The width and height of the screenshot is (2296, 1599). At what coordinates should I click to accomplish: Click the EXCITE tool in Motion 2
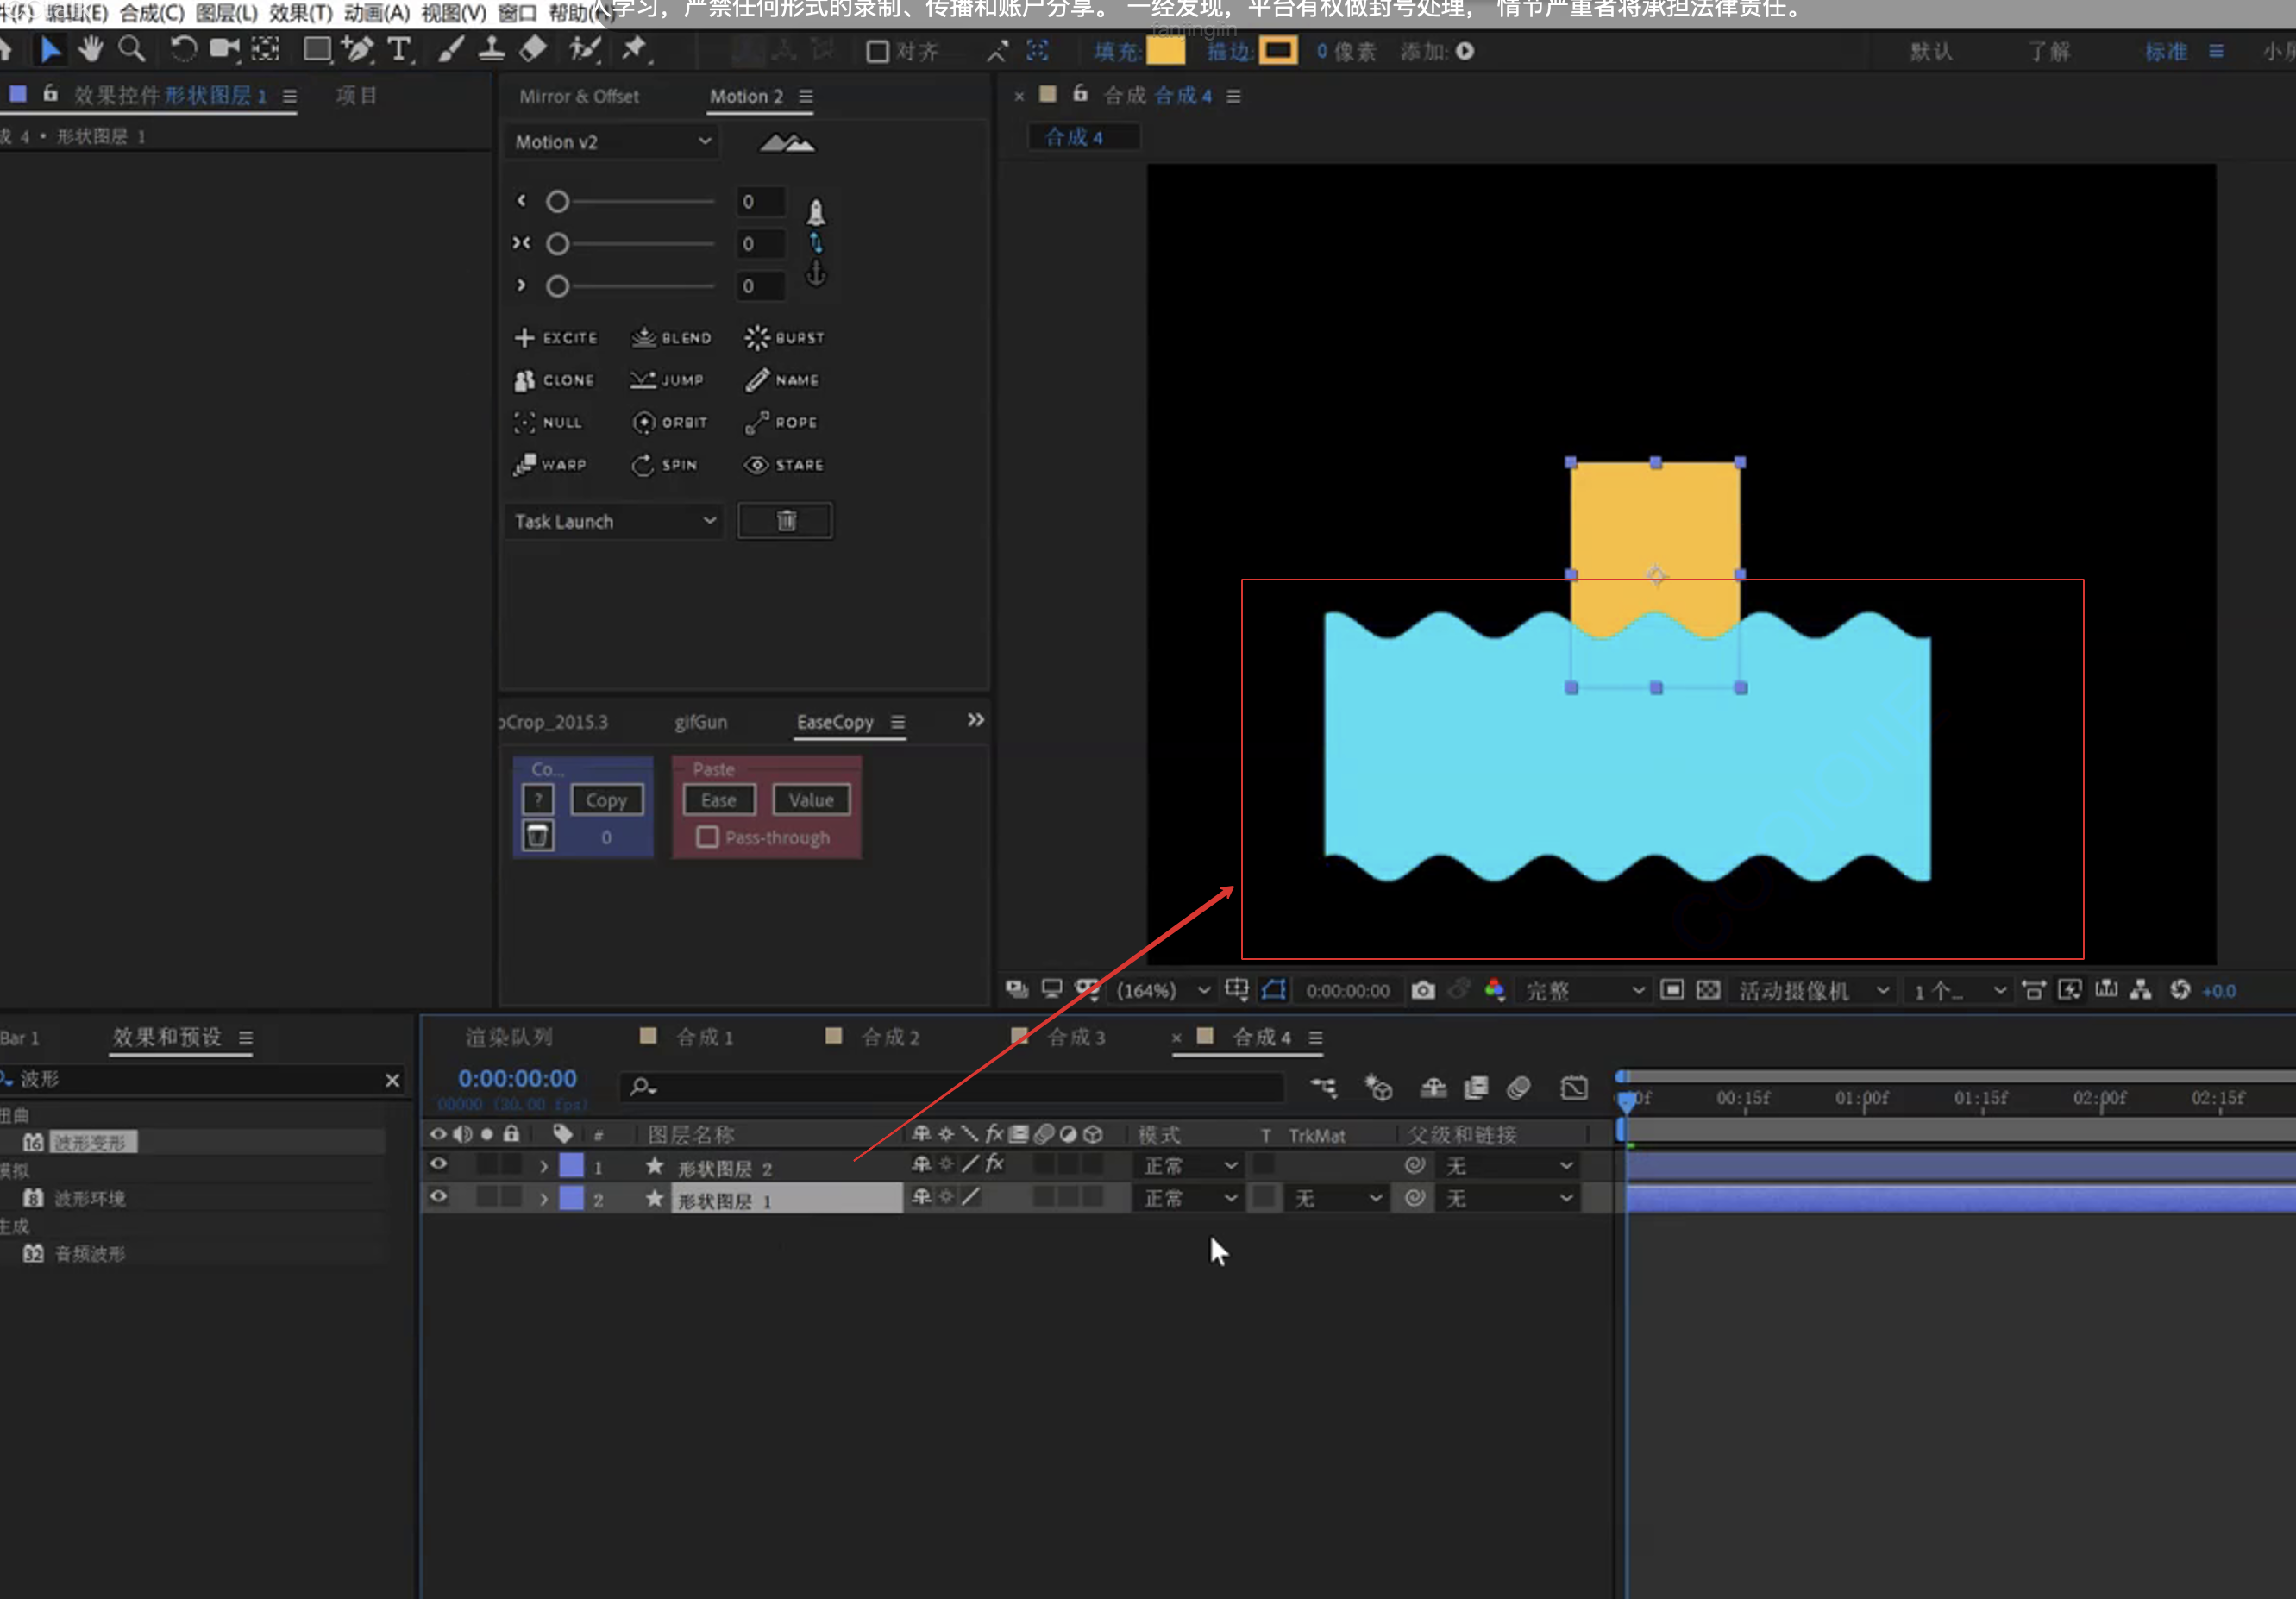tap(556, 338)
